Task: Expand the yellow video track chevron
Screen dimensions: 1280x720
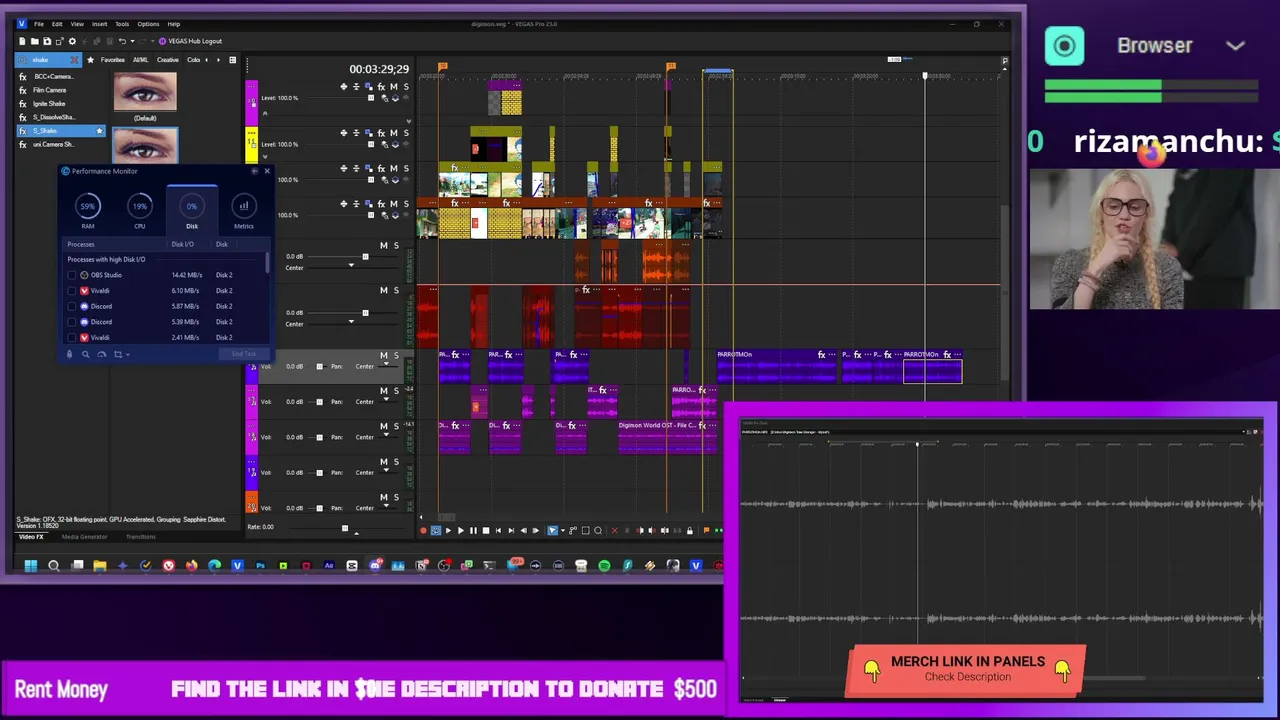Action: pyautogui.click(x=265, y=156)
